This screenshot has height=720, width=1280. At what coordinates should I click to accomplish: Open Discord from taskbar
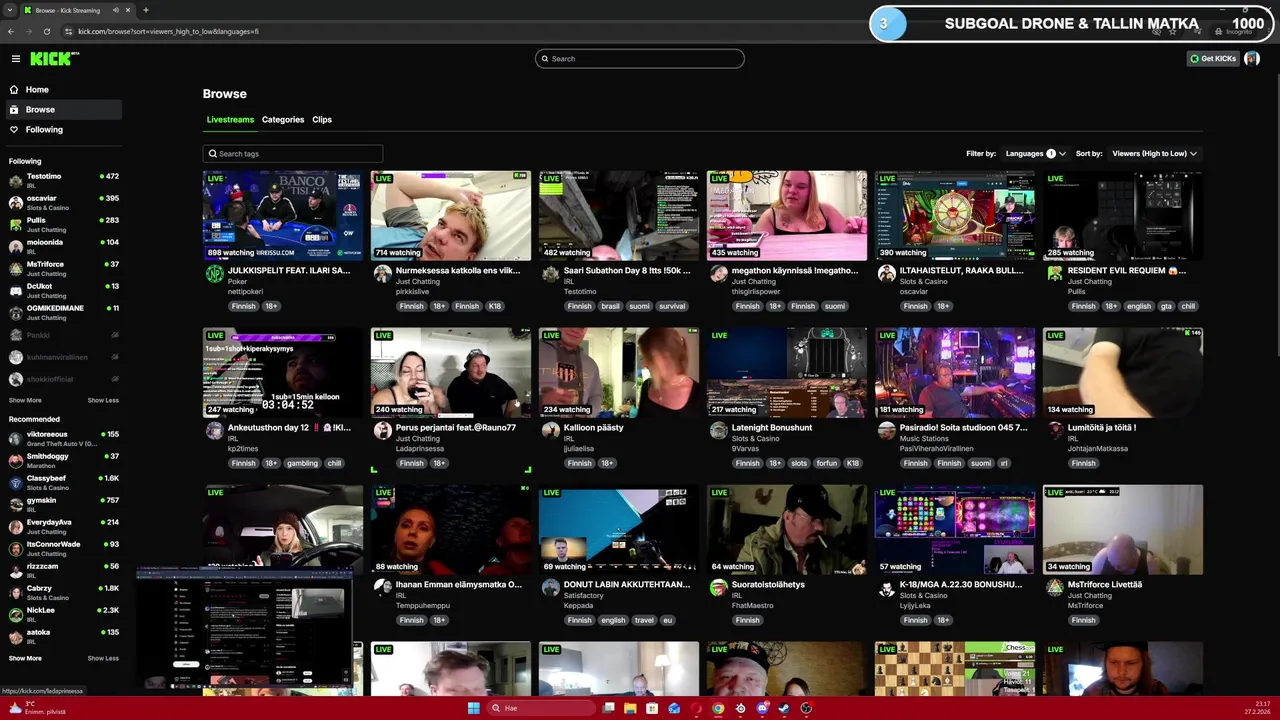[x=762, y=708]
